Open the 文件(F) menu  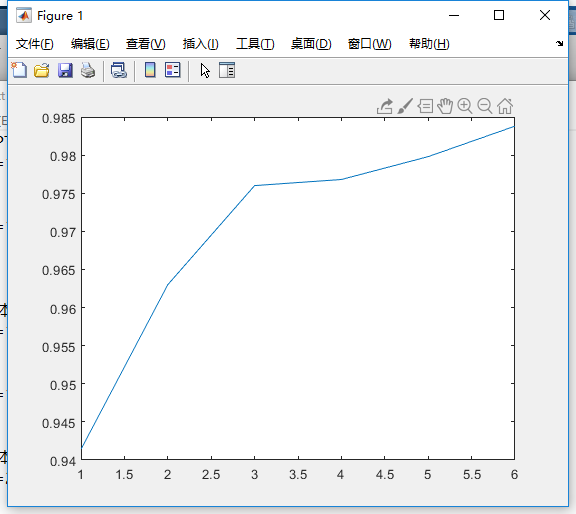[35, 44]
